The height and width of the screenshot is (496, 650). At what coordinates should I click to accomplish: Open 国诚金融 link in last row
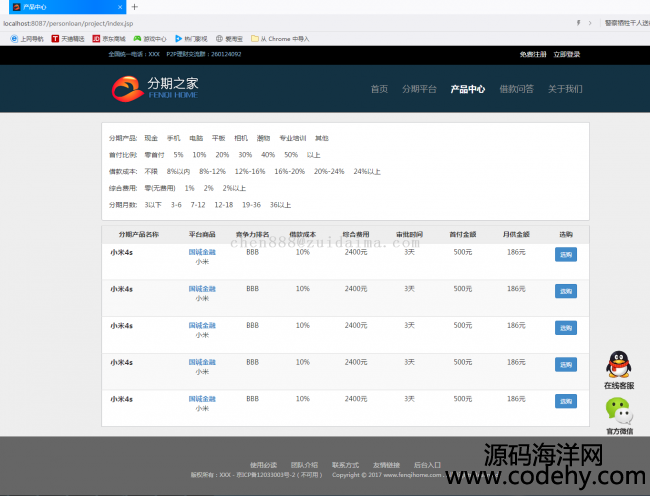pyautogui.click(x=202, y=399)
